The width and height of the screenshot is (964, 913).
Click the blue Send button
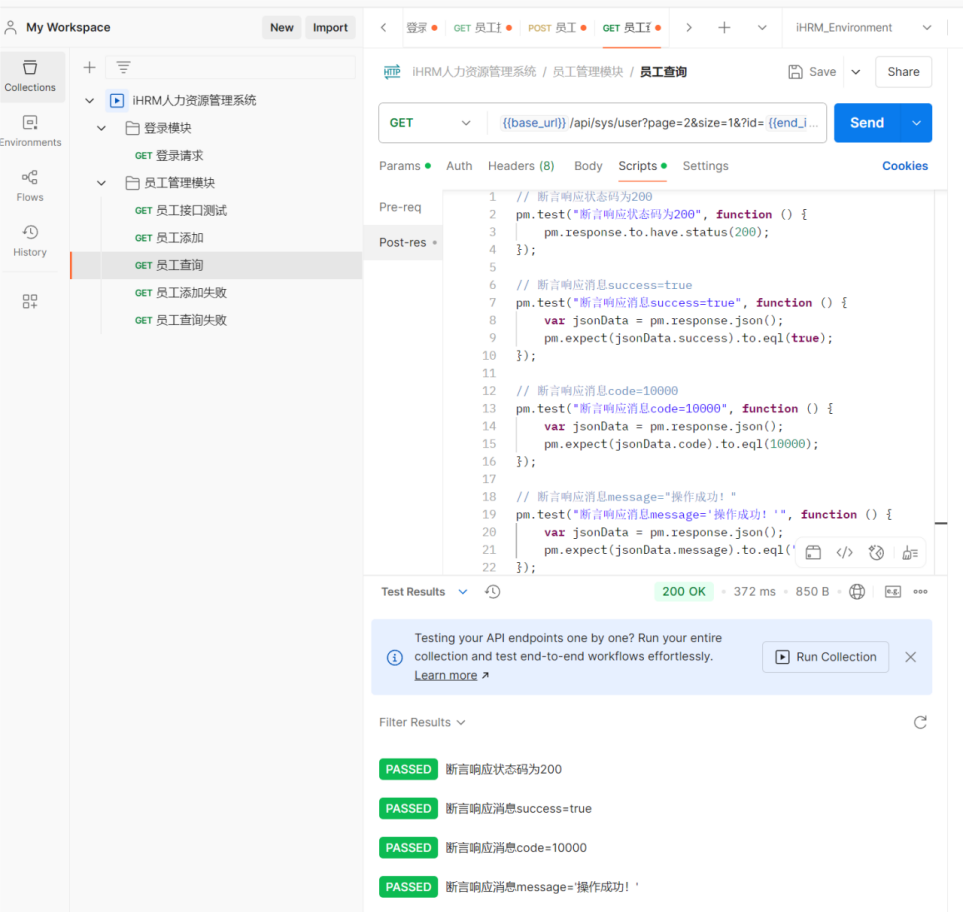(867, 123)
